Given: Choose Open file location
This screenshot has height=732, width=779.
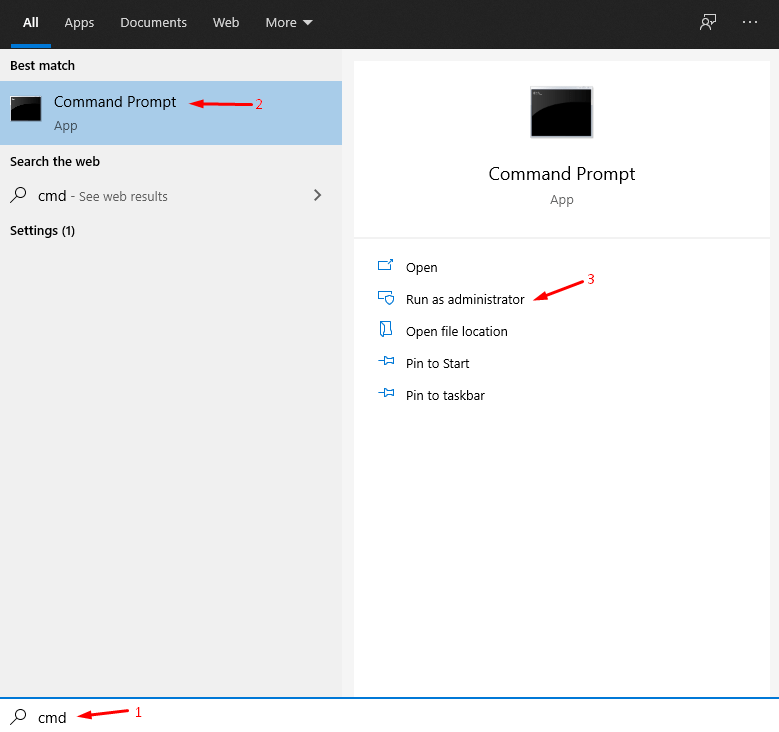Looking at the screenshot, I should click(457, 331).
